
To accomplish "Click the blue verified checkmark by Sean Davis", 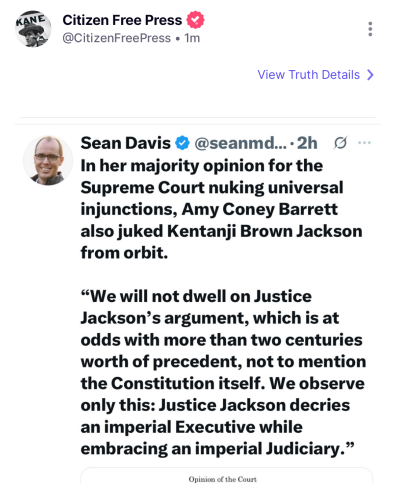I will point(182,143).
